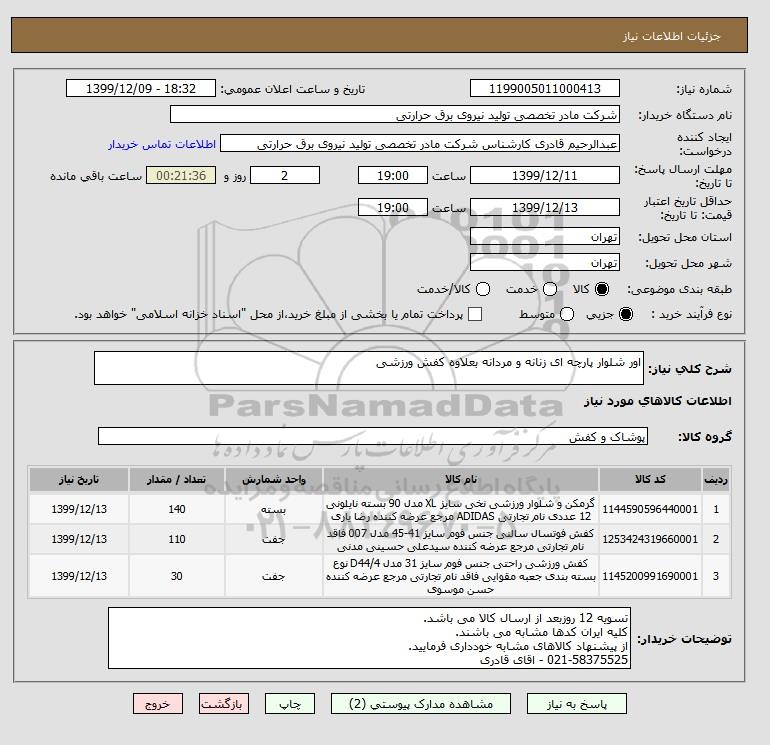Select the کالا radio button

click(x=602, y=289)
